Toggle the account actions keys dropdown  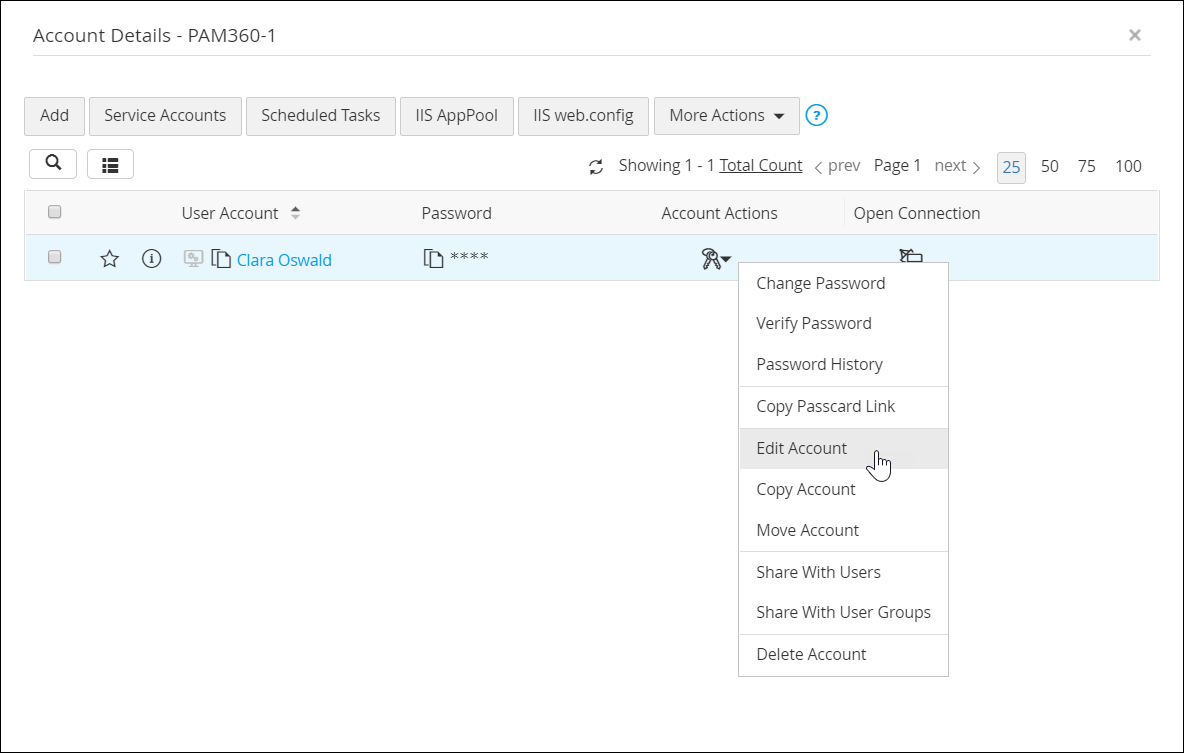tap(716, 259)
